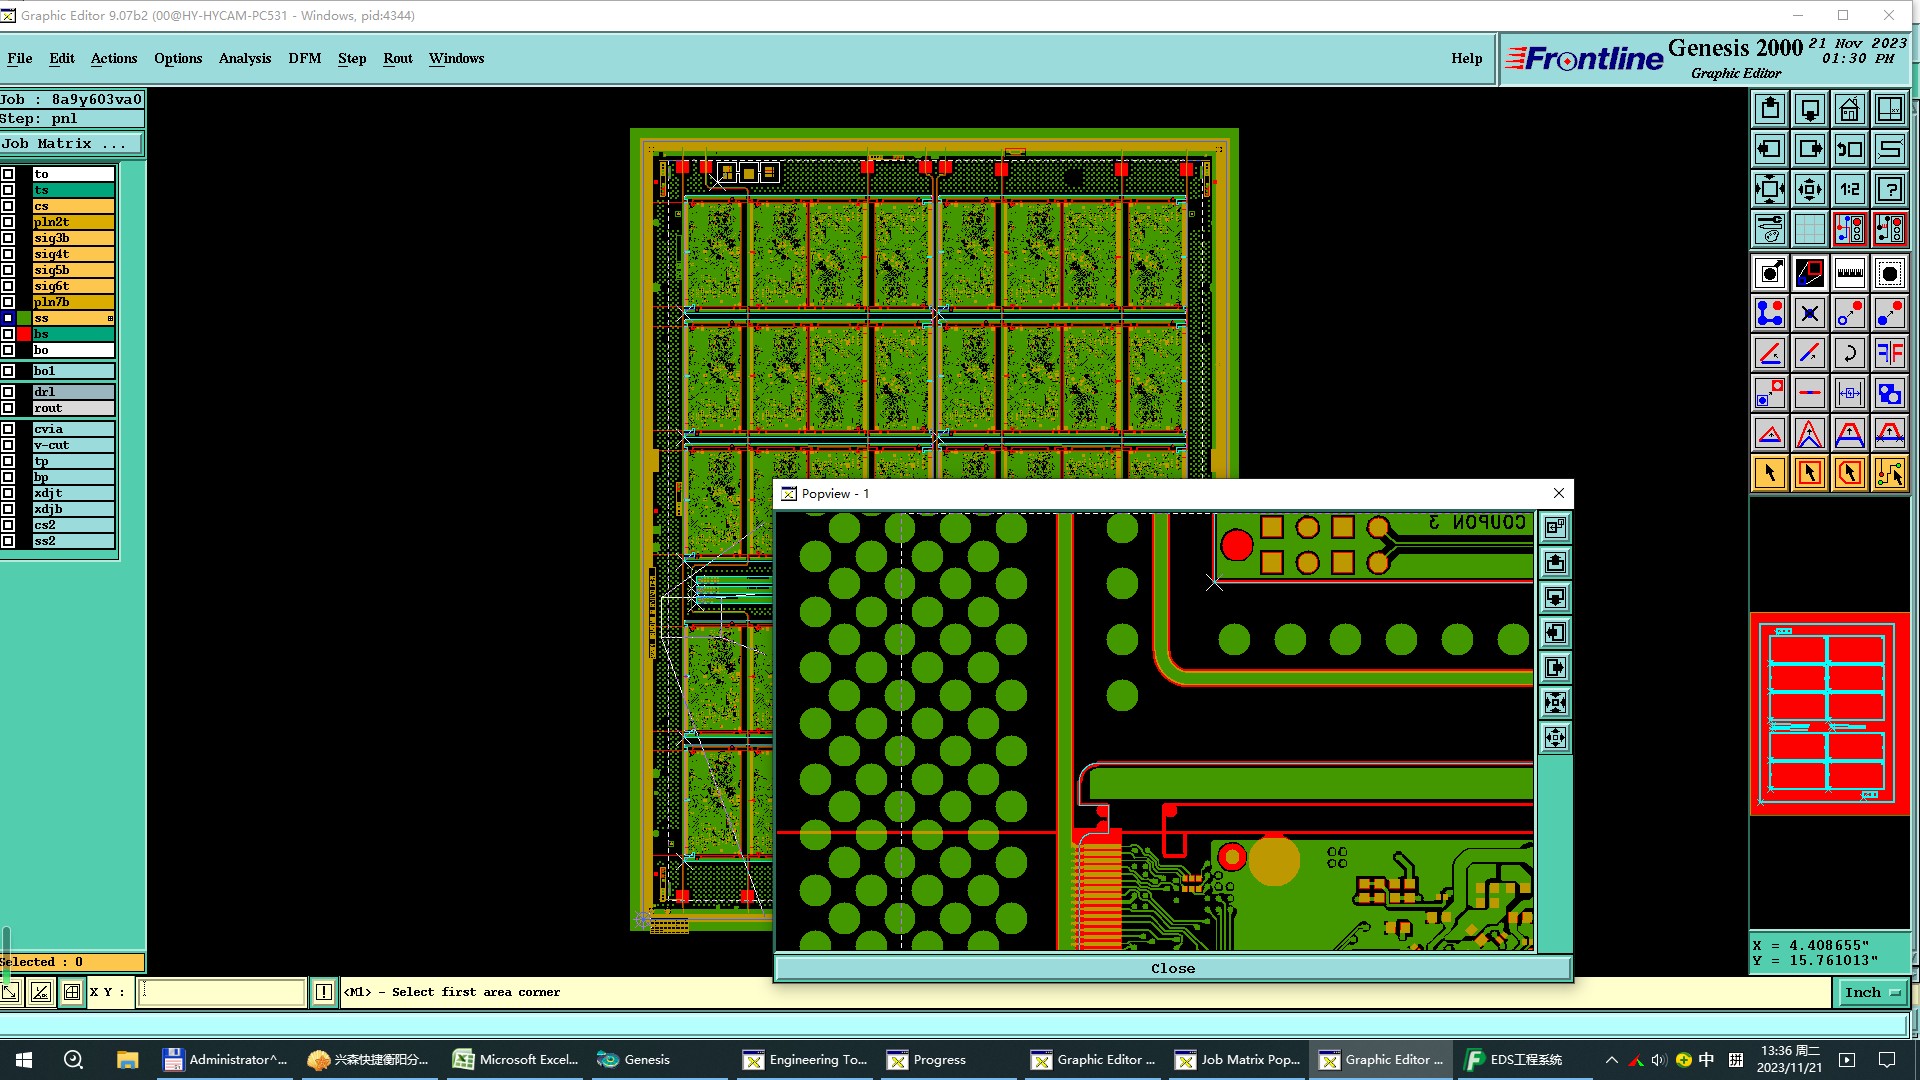This screenshot has height=1080, width=1920.
Task: Click the pan down icon
Action: tap(1810, 109)
